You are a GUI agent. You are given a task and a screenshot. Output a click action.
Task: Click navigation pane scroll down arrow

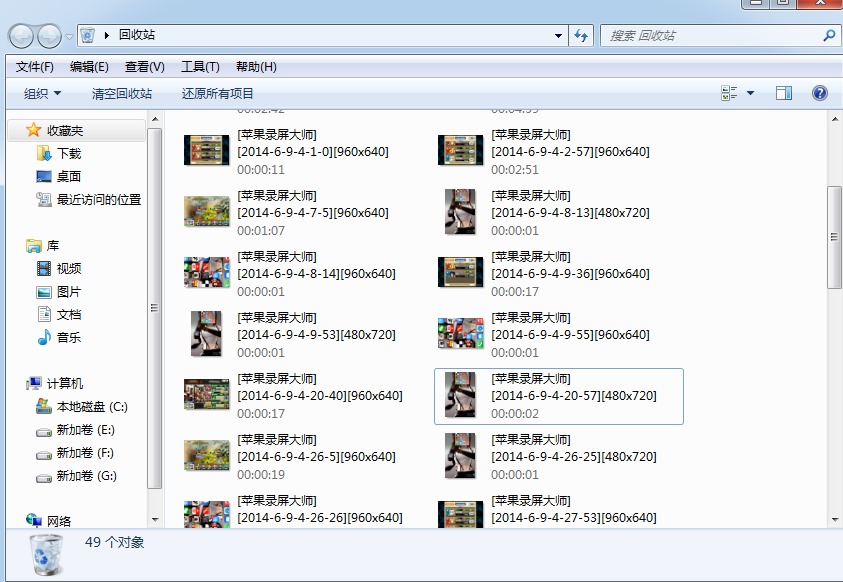155,520
